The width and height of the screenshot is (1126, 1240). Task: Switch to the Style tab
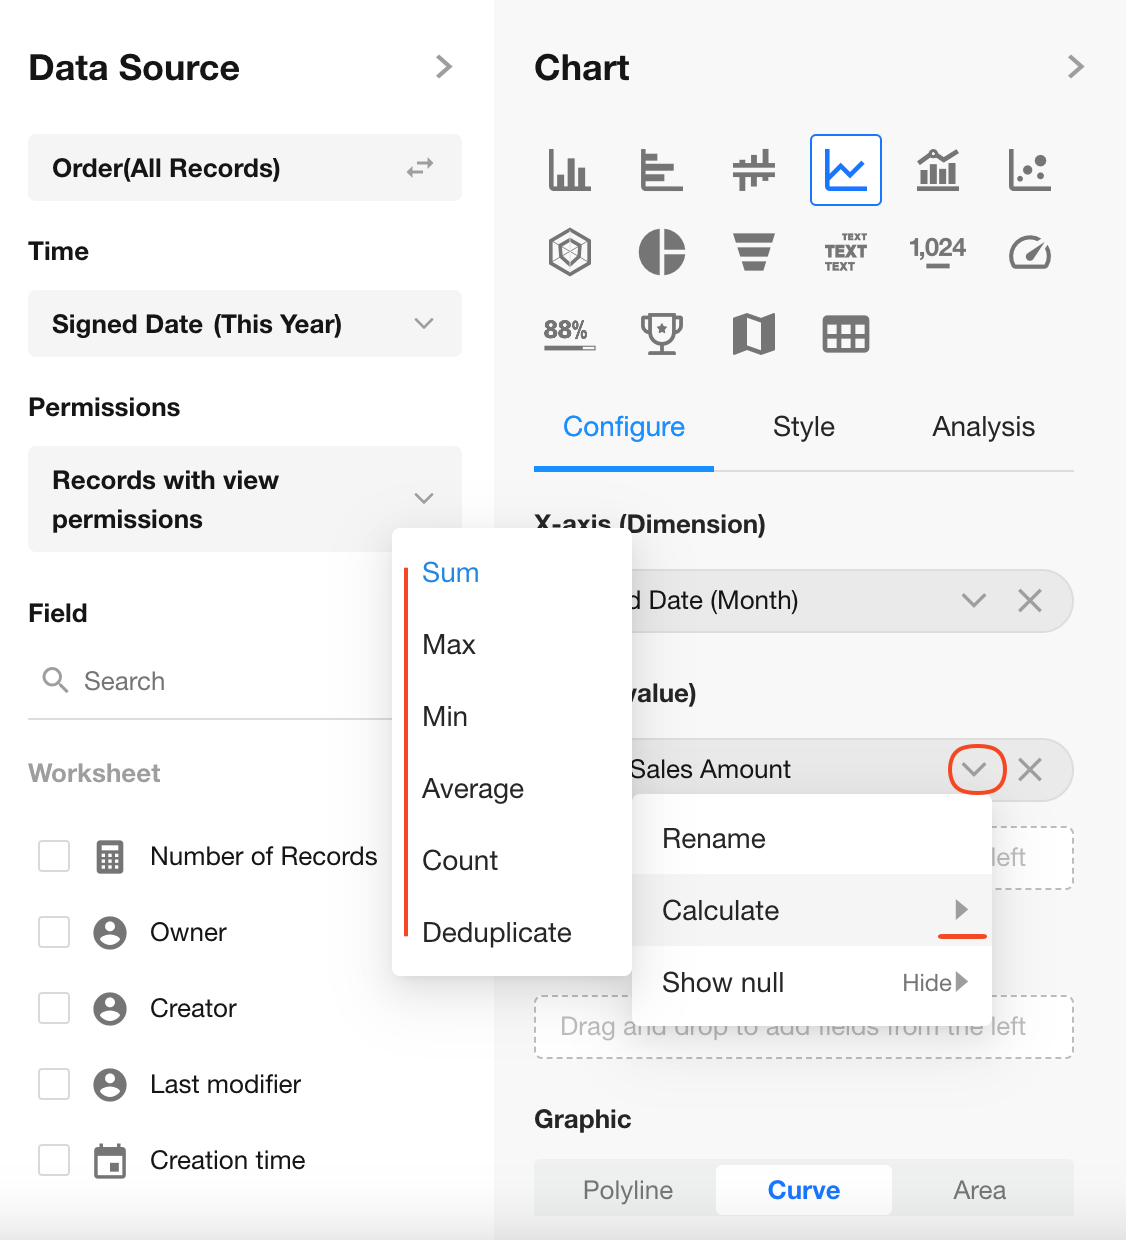[803, 427]
